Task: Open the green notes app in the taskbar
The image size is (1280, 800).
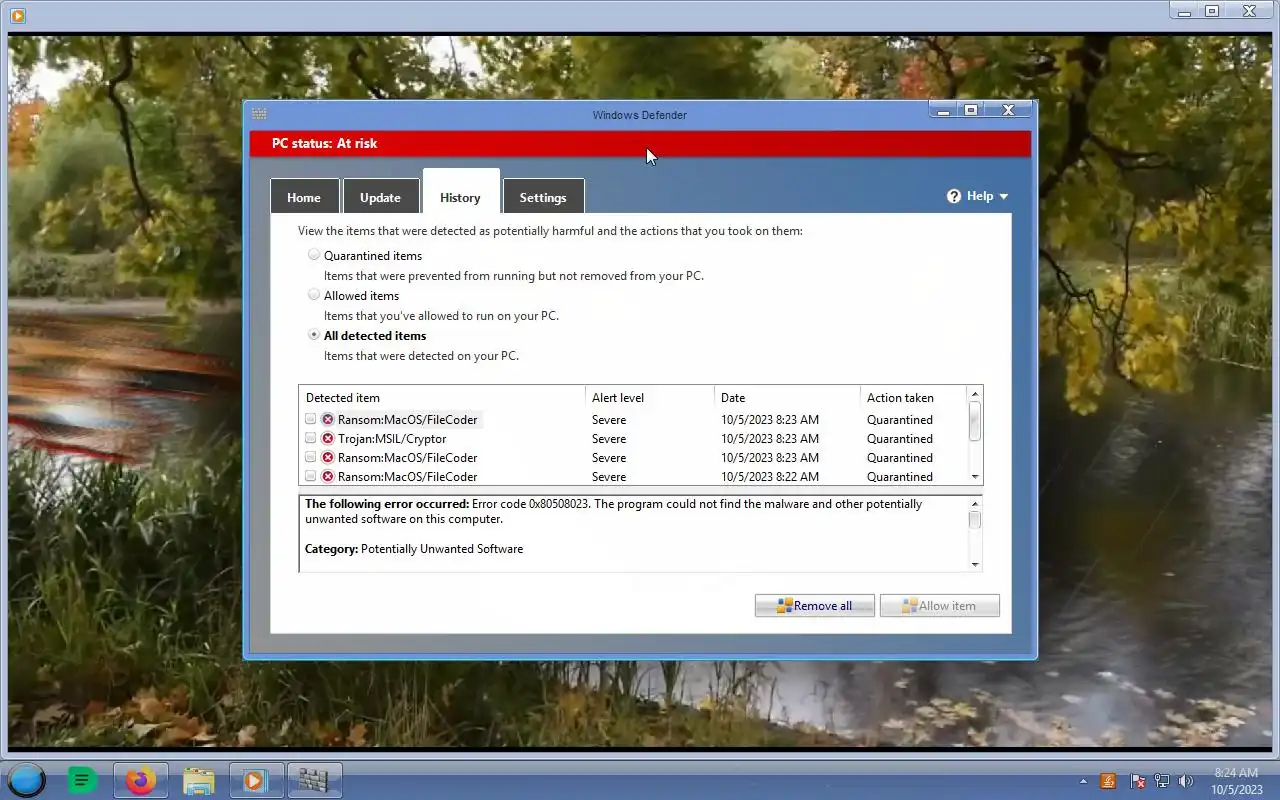Action: pyautogui.click(x=81, y=780)
